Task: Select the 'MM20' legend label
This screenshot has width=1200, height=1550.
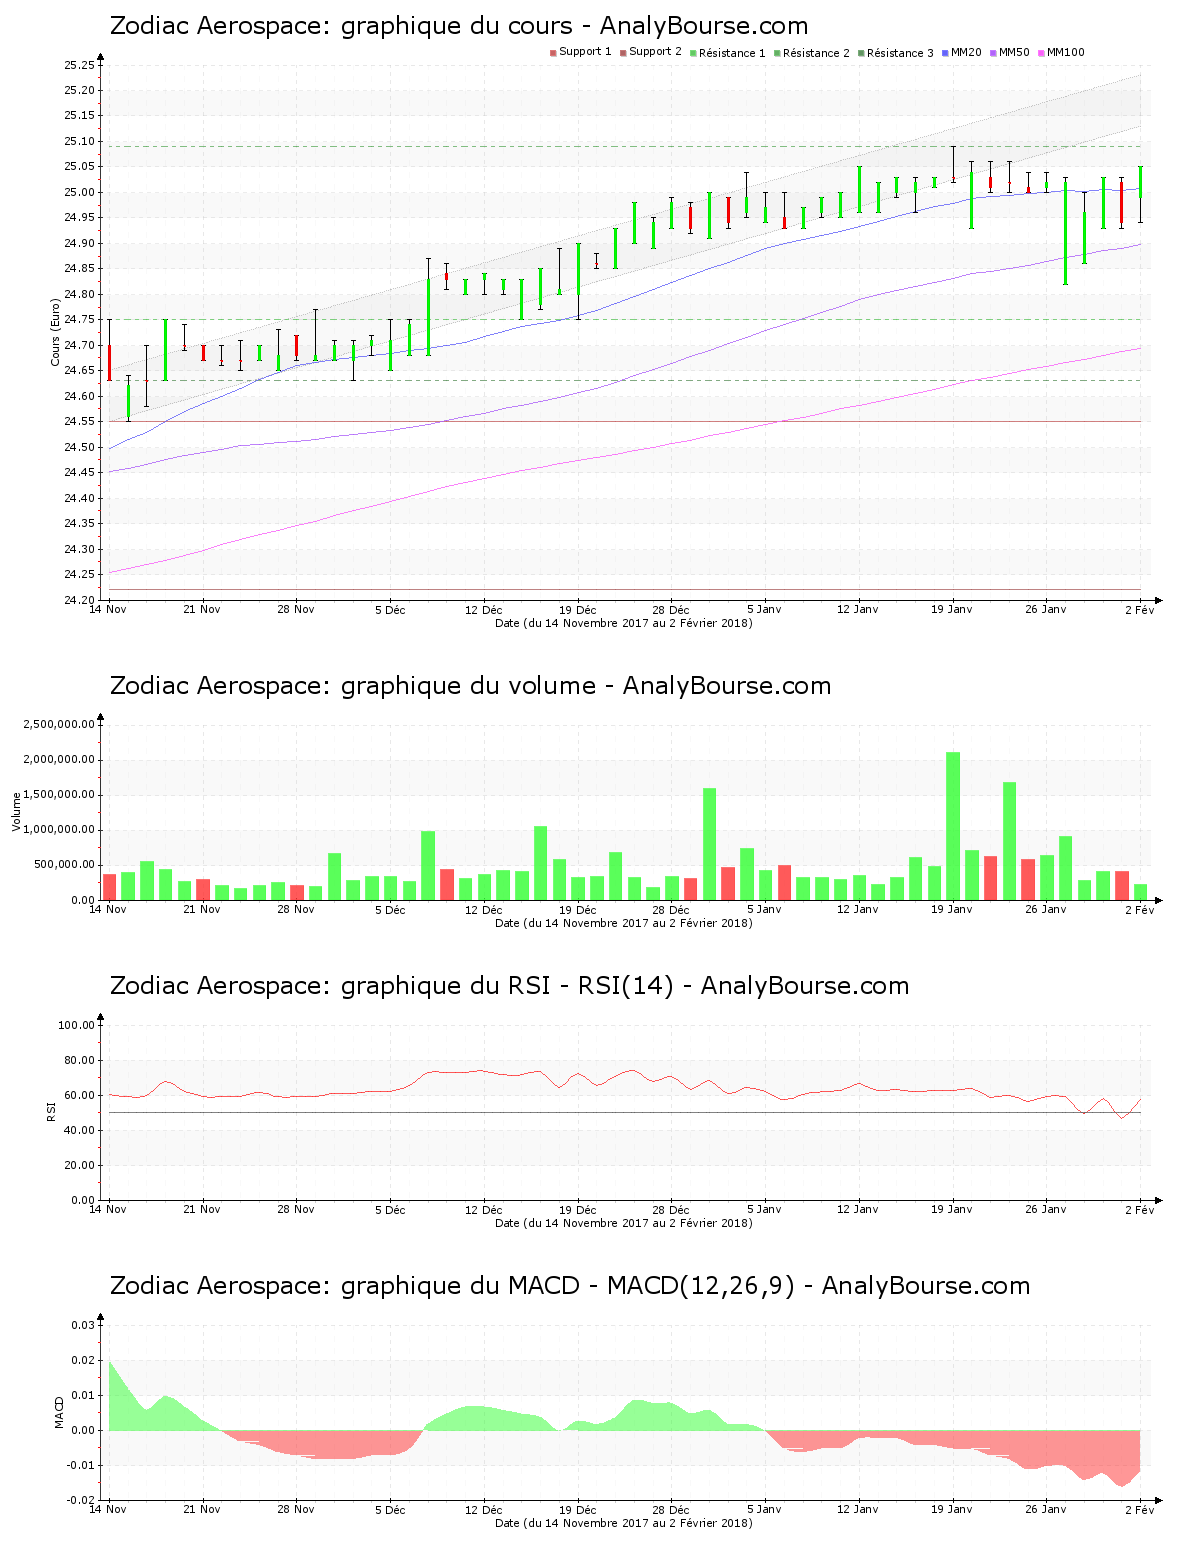Action: pyautogui.click(x=966, y=52)
